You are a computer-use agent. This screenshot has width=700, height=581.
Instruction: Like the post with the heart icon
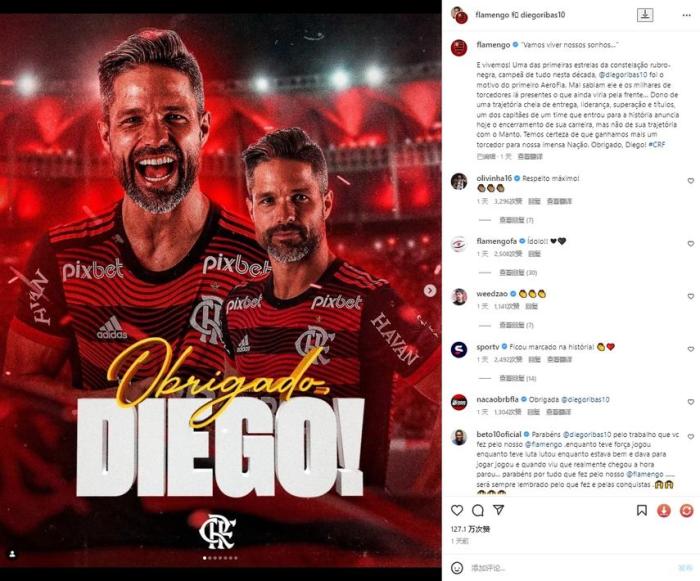pos(457,510)
